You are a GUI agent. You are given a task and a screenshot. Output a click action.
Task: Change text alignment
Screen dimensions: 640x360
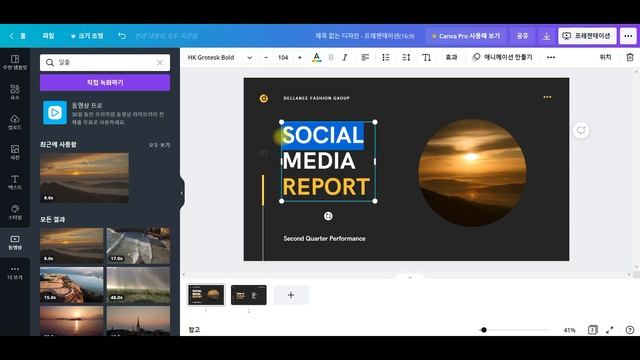[365, 58]
